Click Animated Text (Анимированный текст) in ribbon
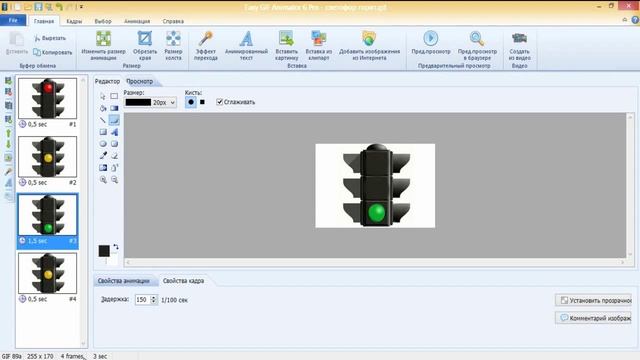 tap(246, 45)
